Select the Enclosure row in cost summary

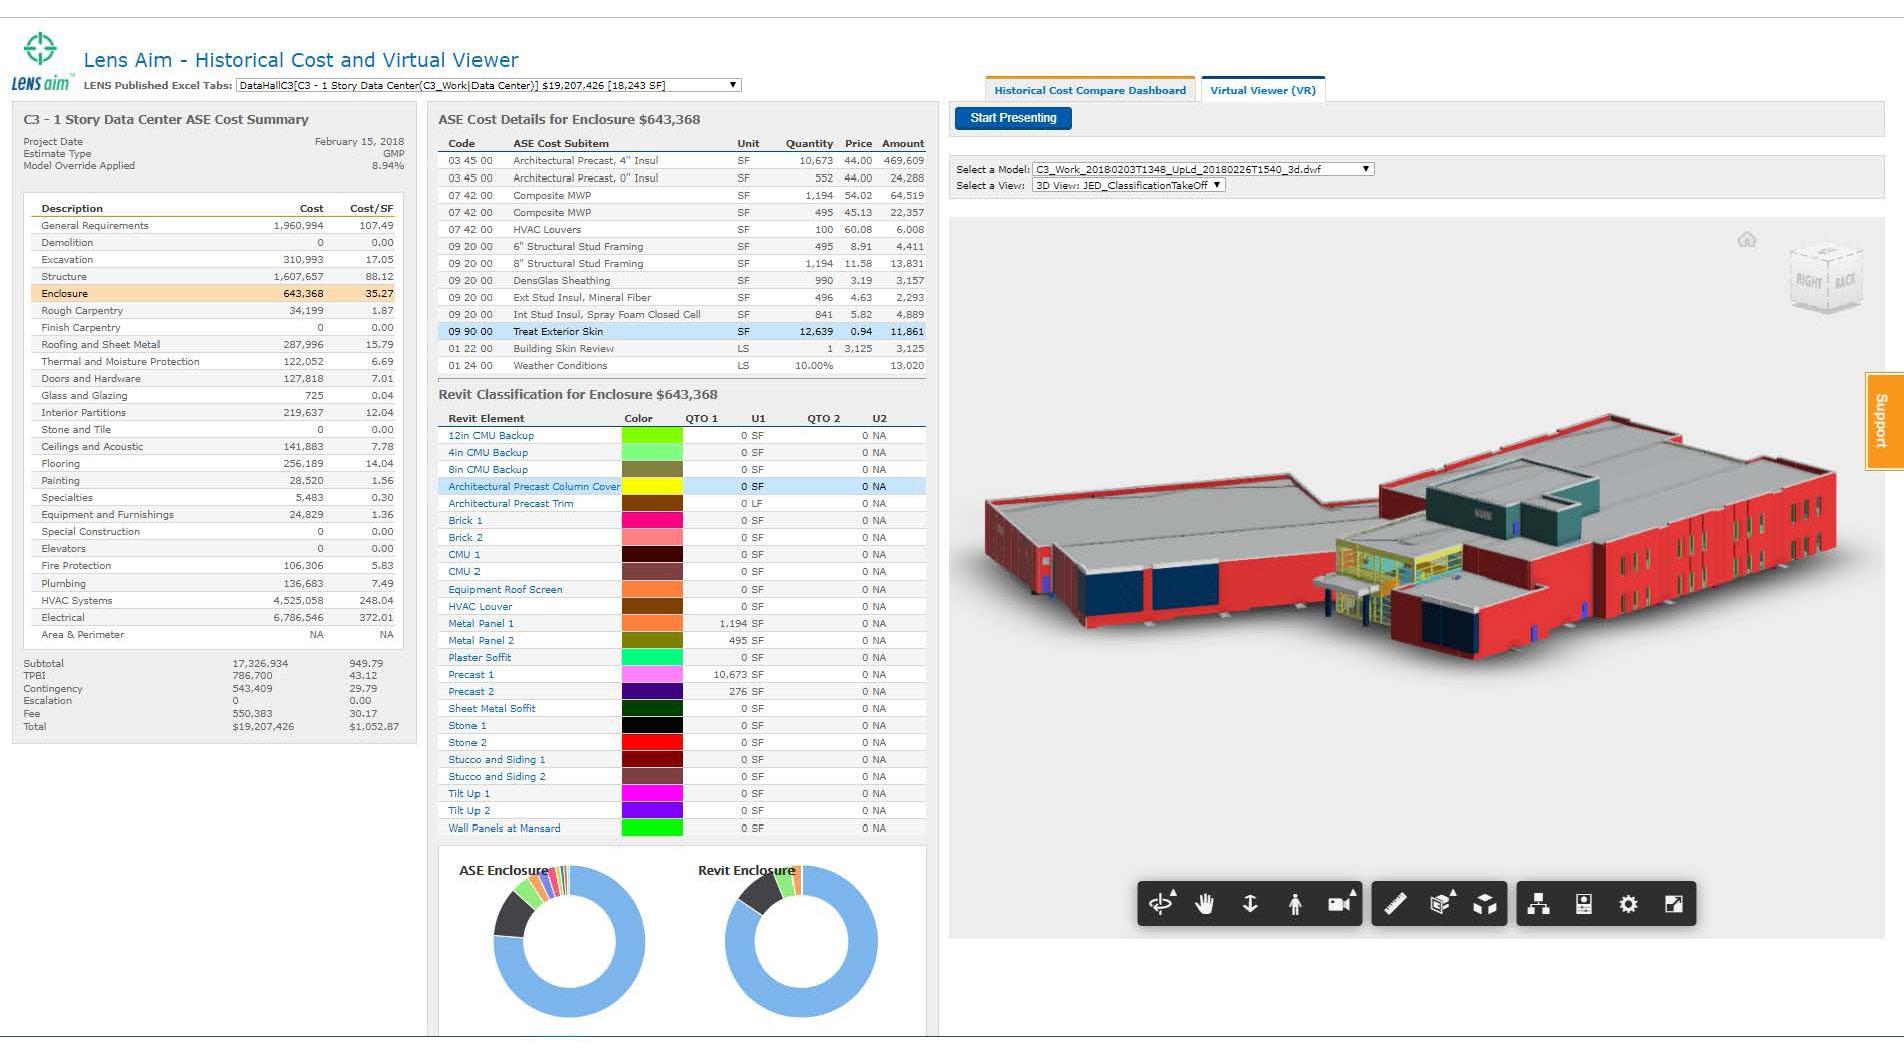tap(215, 294)
